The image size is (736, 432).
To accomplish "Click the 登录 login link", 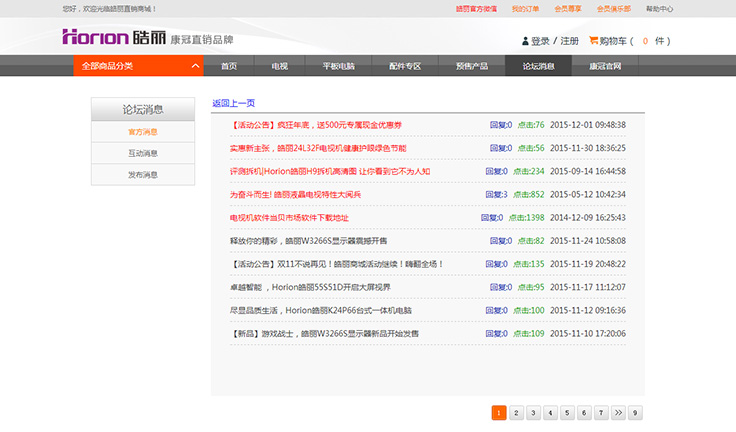I will coord(540,41).
